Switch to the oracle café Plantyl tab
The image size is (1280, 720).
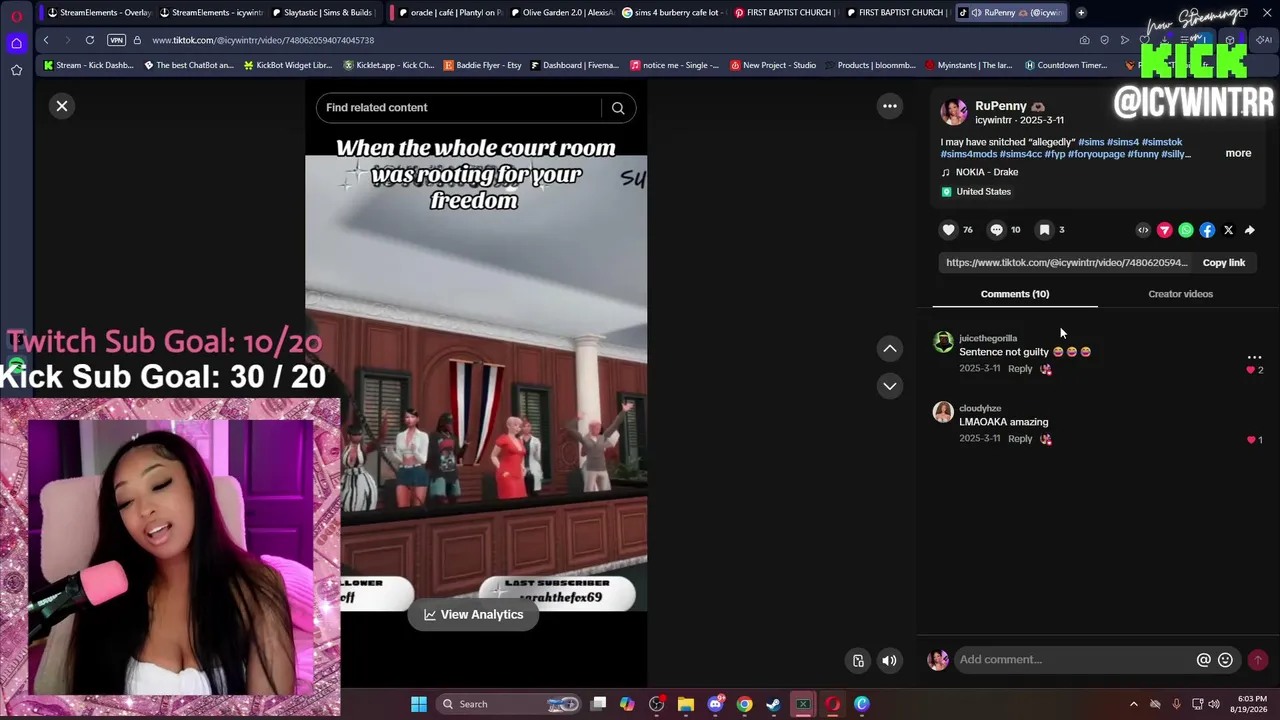[448, 13]
